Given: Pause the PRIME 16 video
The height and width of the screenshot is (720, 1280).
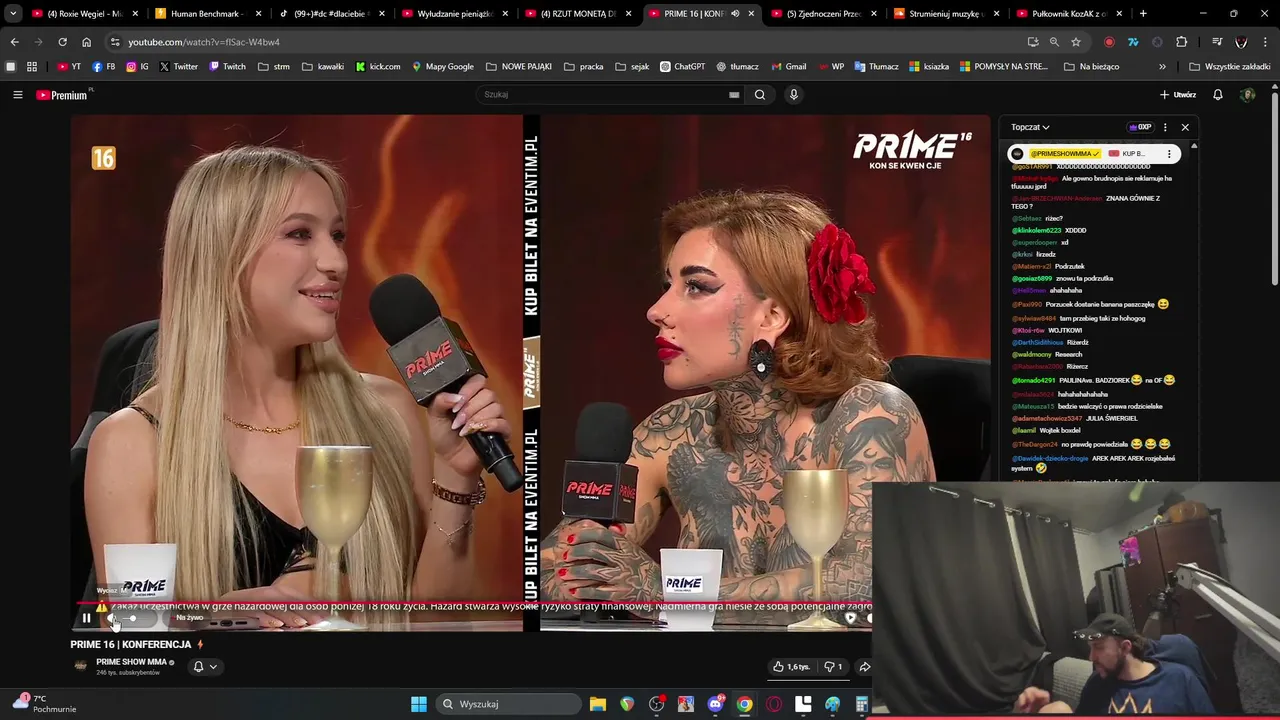Looking at the screenshot, I should (x=86, y=618).
